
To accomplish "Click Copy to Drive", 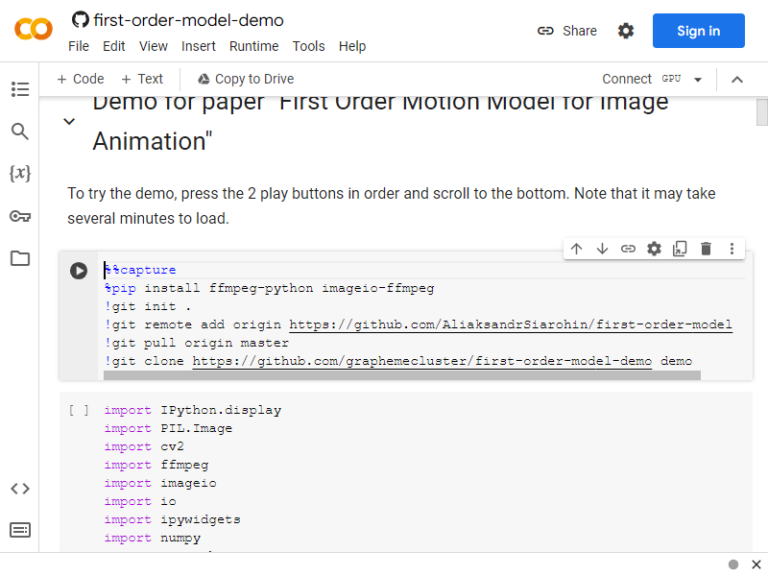I will point(245,79).
